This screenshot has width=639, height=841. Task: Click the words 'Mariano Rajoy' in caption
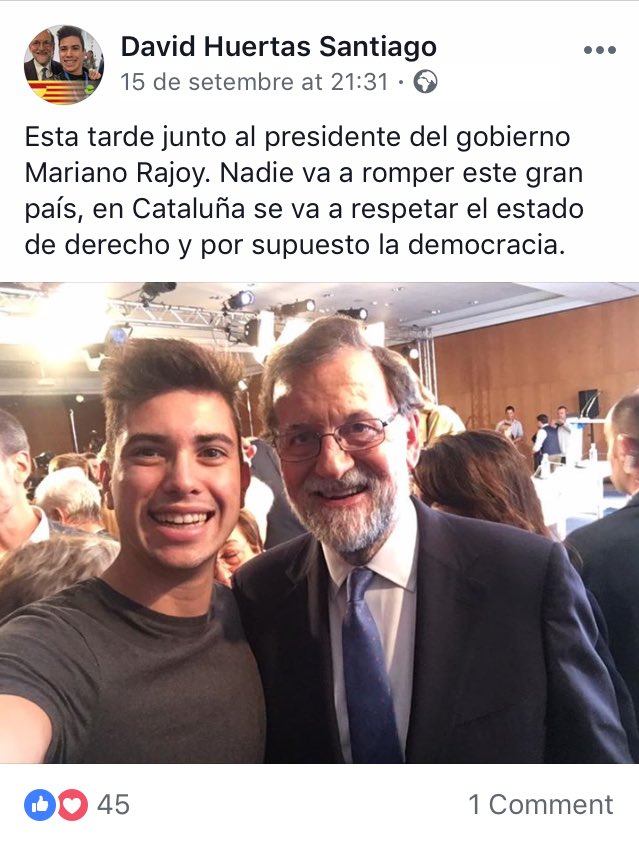tap(115, 173)
